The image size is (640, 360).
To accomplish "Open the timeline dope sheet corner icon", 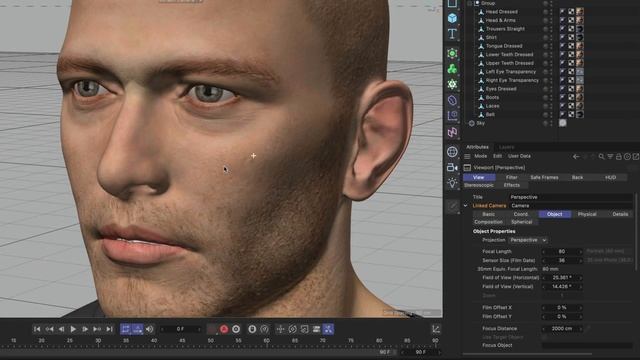I will tap(436, 329).
